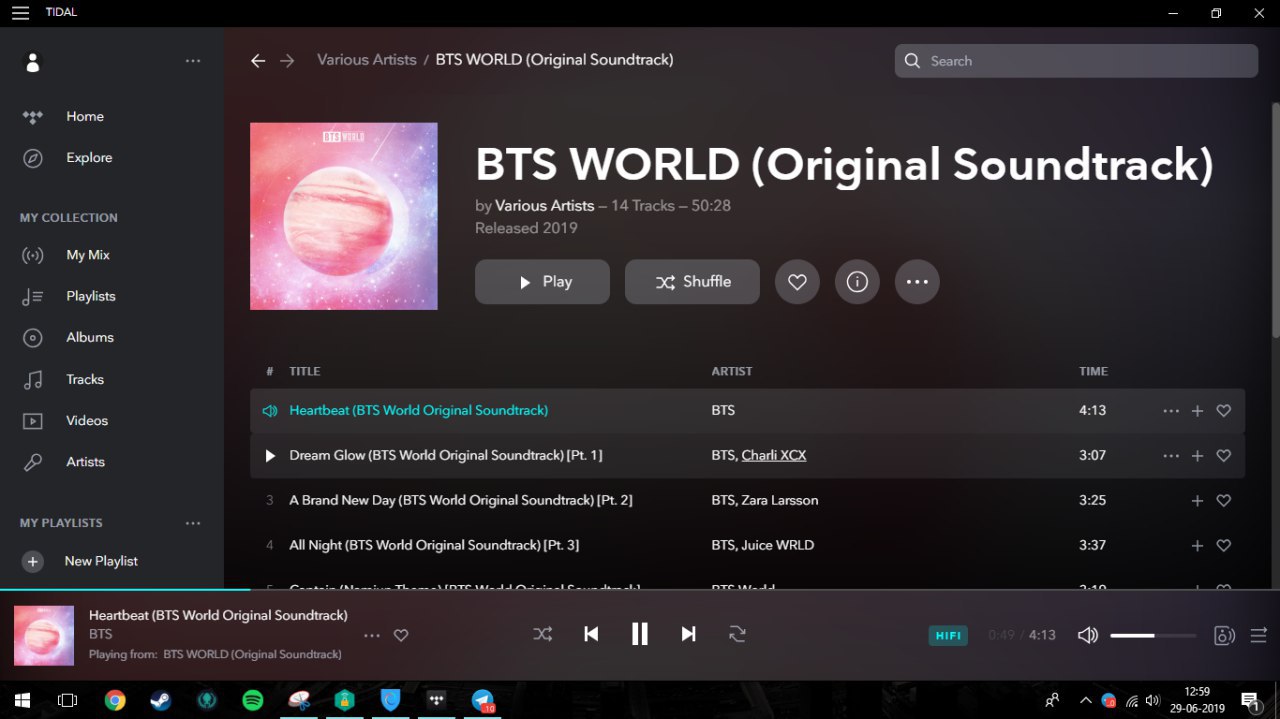This screenshot has width=1280, height=719.
Task: Skip to next track
Action: [688, 634]
